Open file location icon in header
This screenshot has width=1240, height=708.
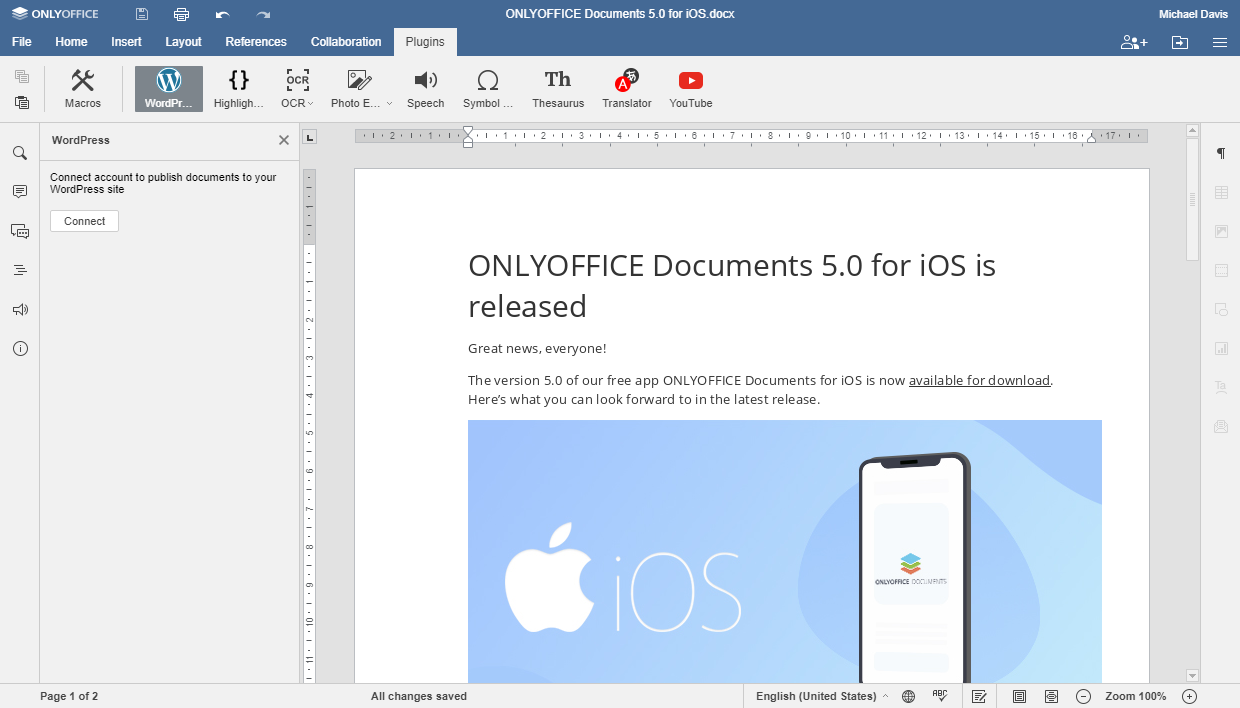(x=1180, y=42)
